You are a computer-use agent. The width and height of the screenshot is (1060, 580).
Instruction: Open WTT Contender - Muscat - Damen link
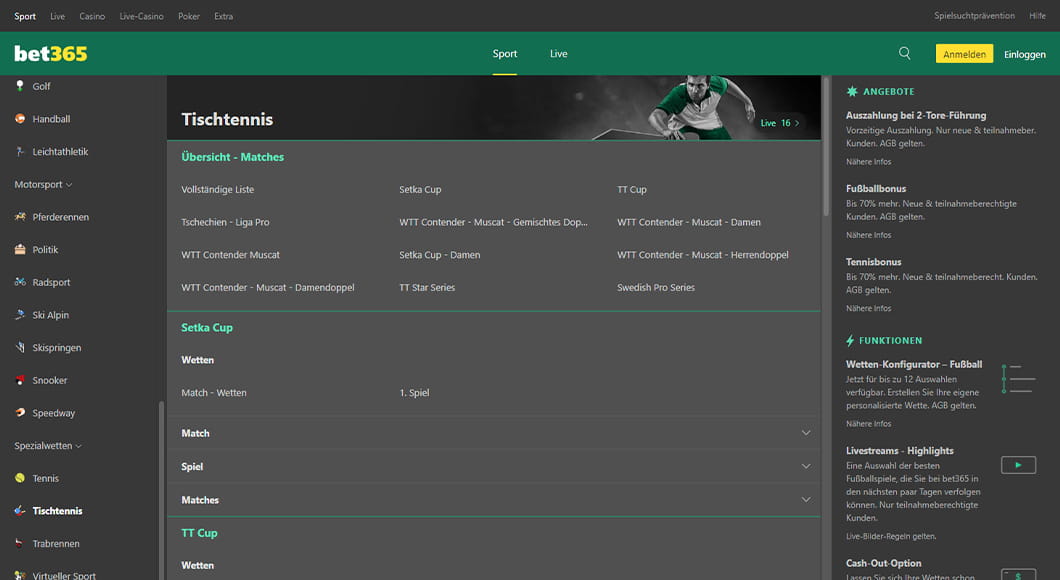point(689,222)
